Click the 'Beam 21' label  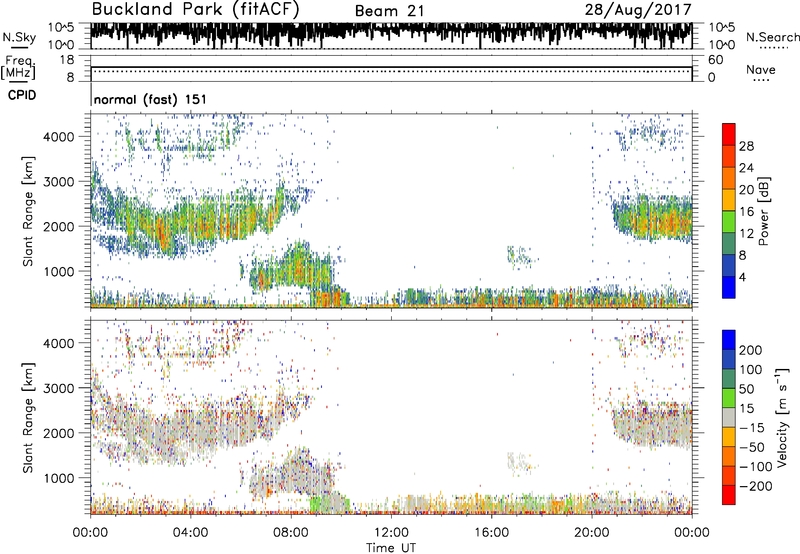coord(389,11)
